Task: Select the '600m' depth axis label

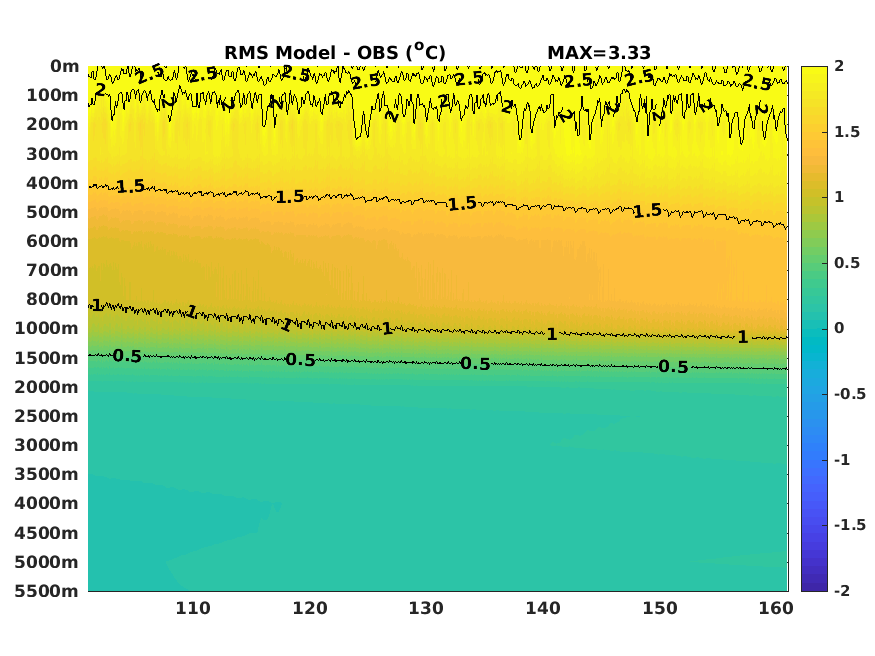Action: click(52, 241)
